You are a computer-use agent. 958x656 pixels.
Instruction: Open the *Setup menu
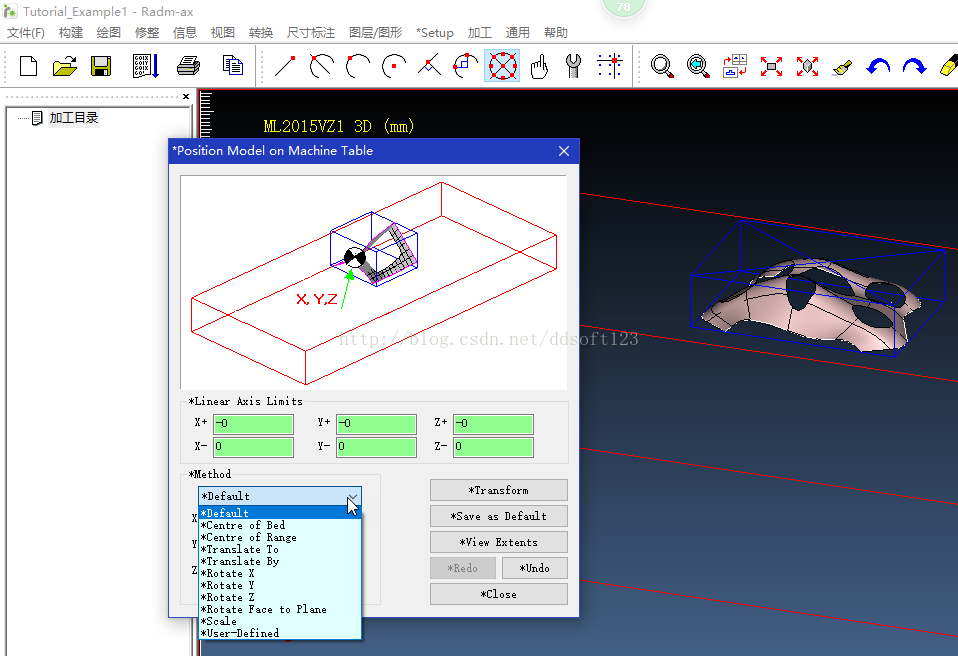434,32
